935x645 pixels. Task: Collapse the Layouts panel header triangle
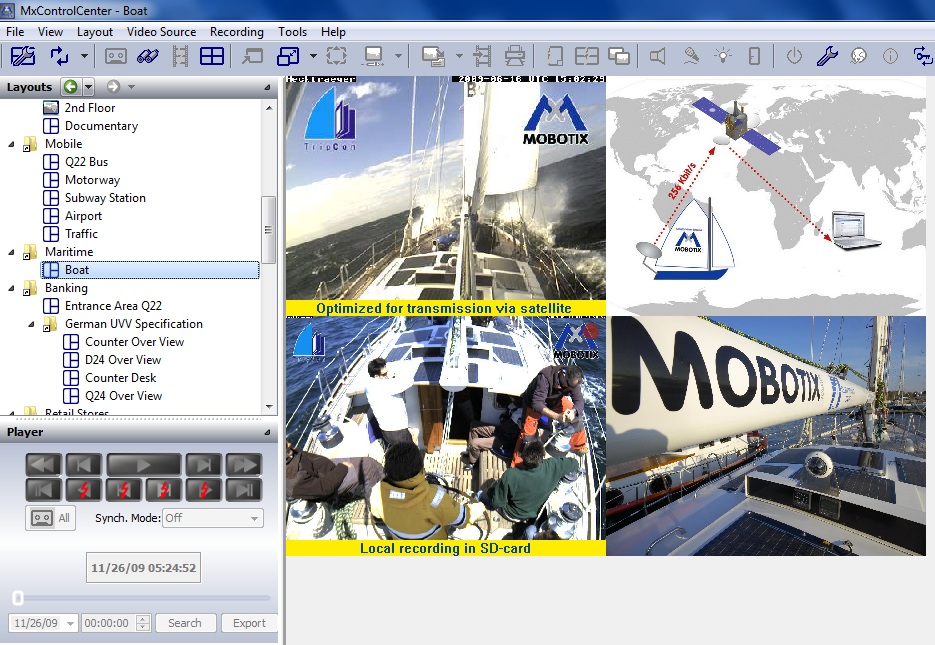(x=267, y=87)
